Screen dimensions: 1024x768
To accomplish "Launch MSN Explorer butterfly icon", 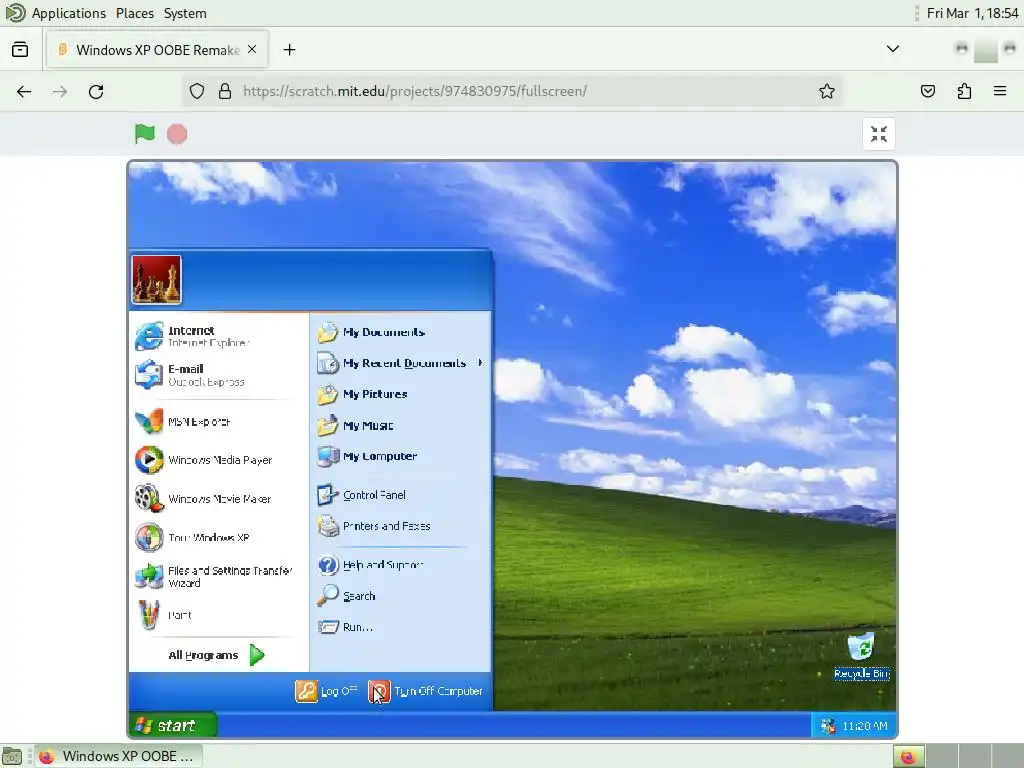I will point(149,421).
